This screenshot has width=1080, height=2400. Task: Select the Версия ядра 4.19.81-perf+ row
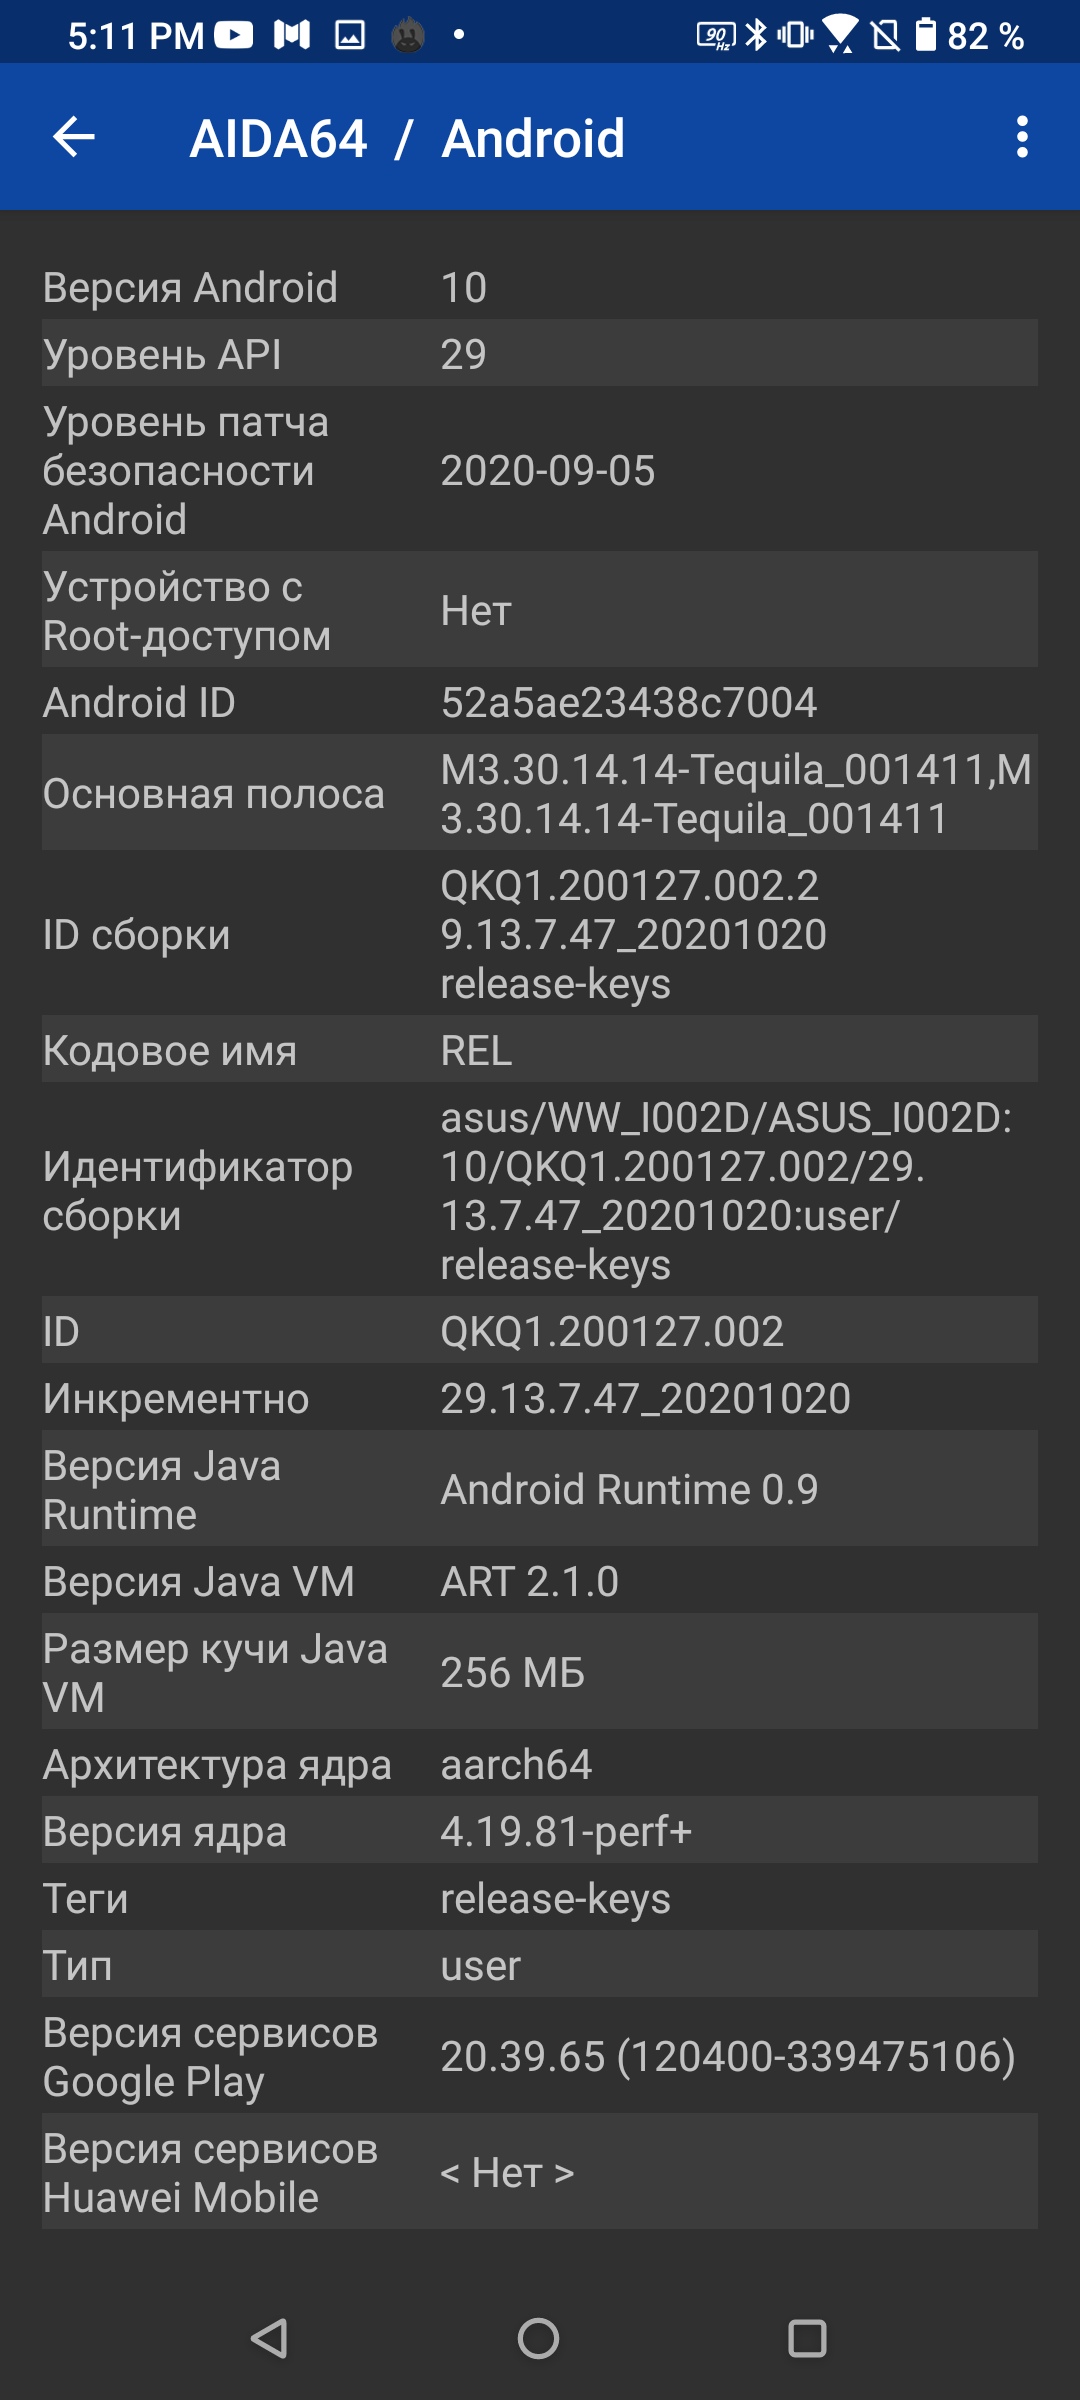point(540,1831)
